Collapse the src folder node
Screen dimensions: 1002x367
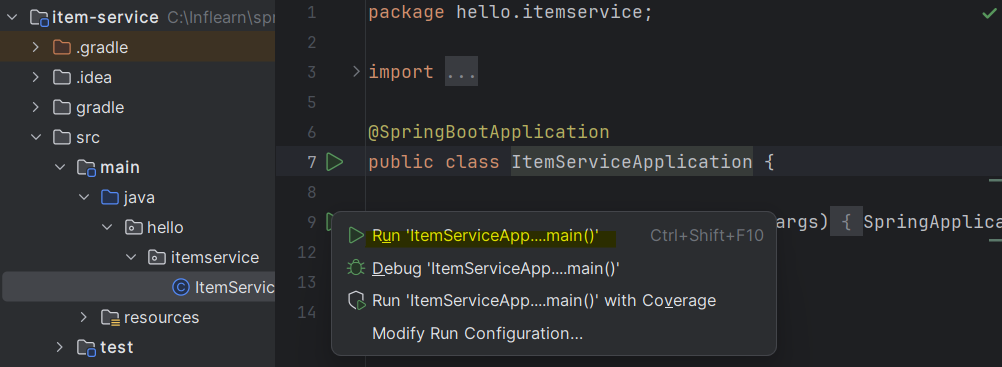36,137
